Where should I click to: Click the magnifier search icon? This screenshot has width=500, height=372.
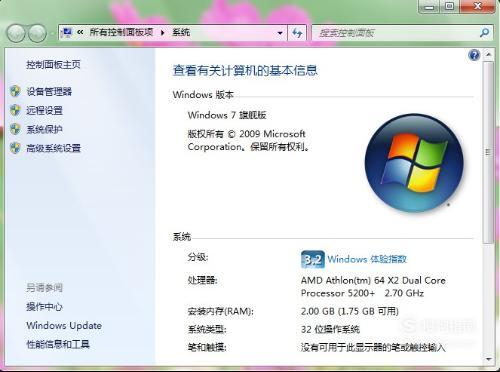tap(484, 33)
